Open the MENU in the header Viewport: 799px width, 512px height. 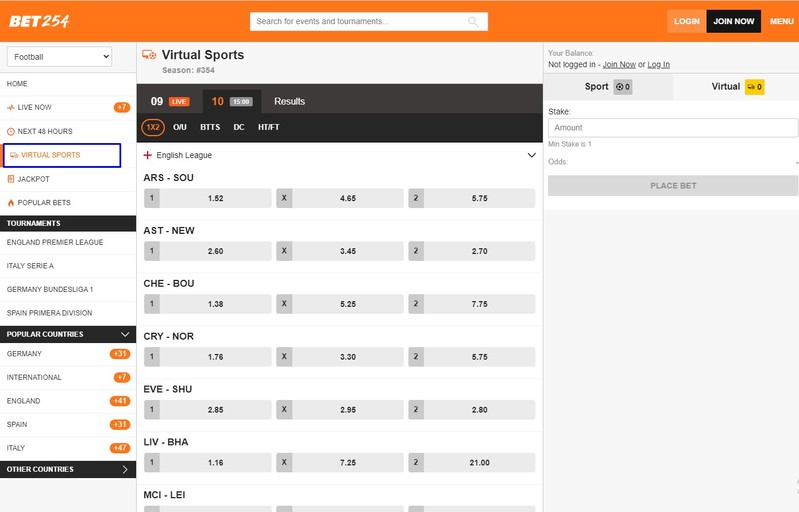[782, 21]
